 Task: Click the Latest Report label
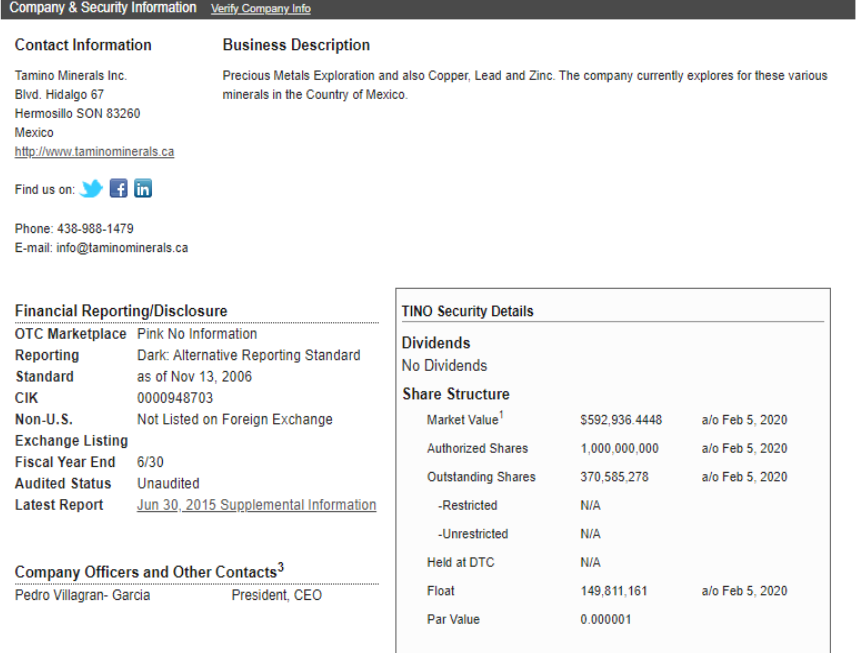59,505
